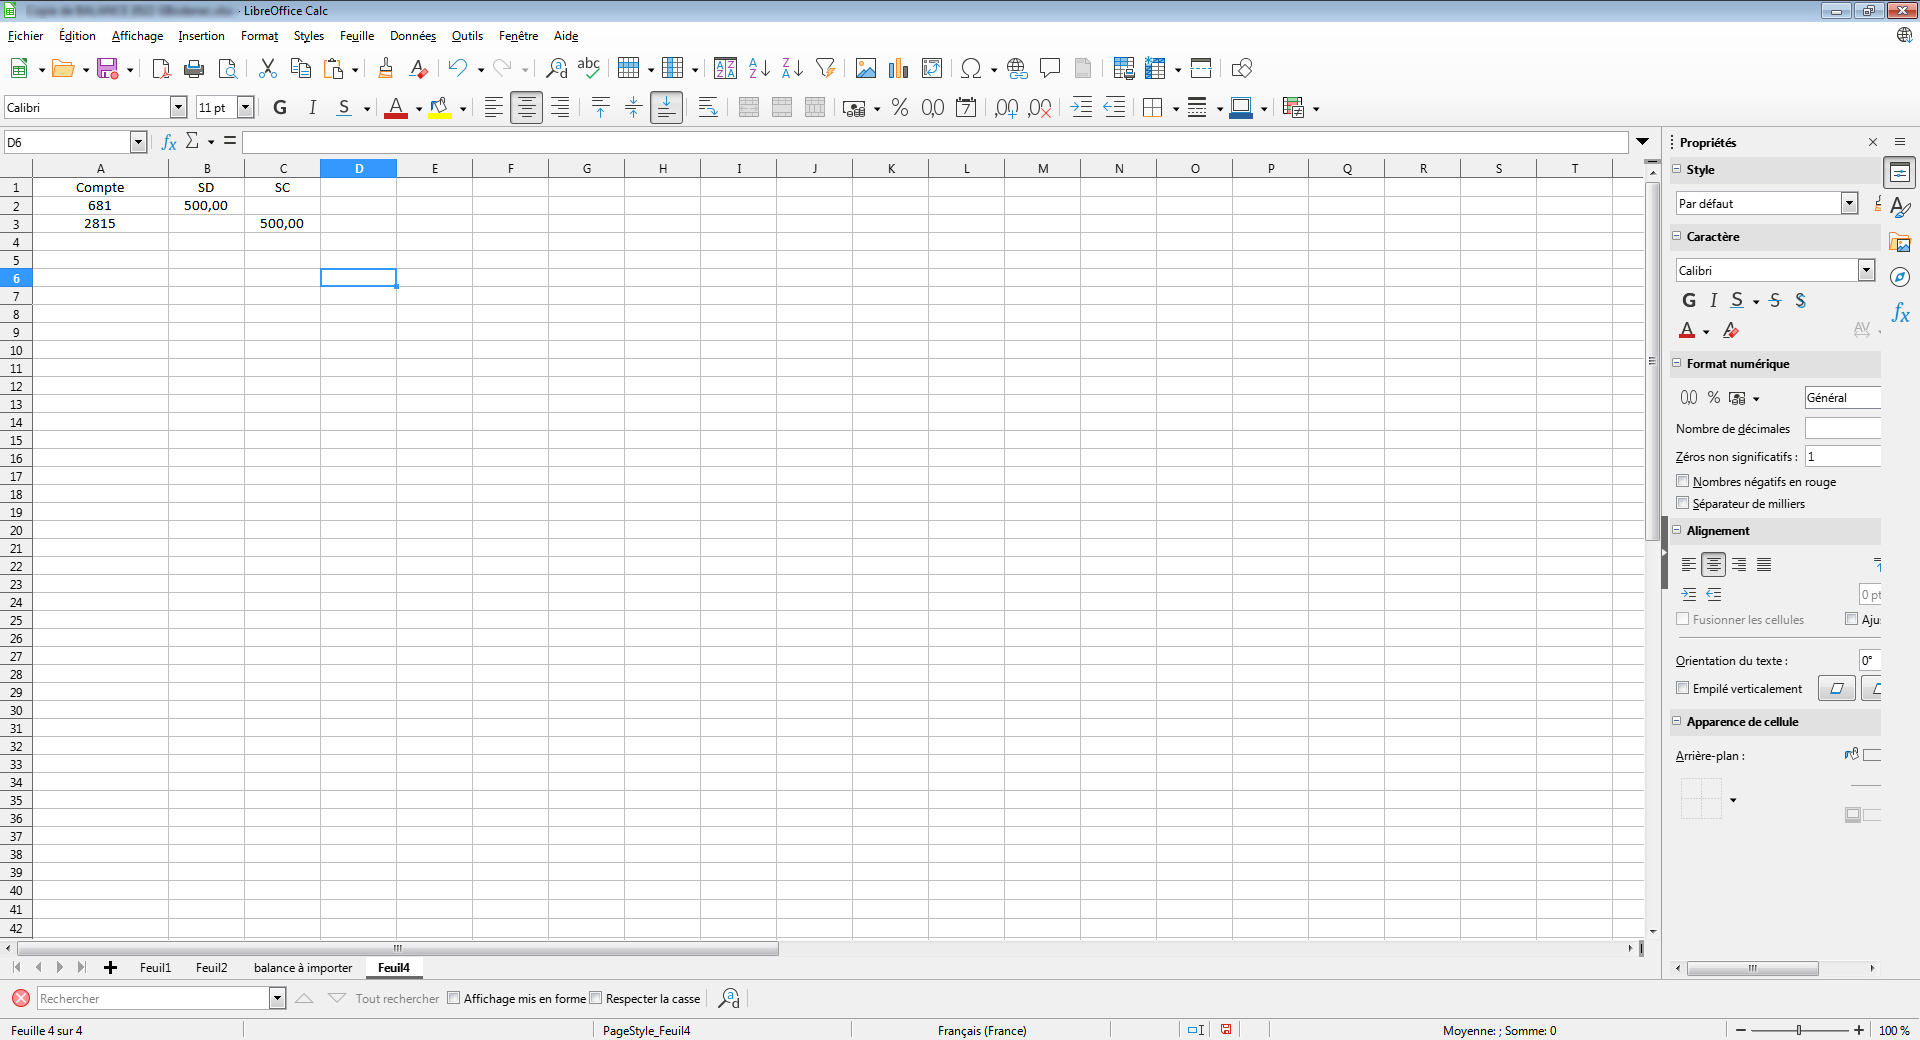Image resolution: width=1920 pixels, height=1040 pixels.
Task: Click inside the Rechercher search field
Action: (x=152, y=998)
